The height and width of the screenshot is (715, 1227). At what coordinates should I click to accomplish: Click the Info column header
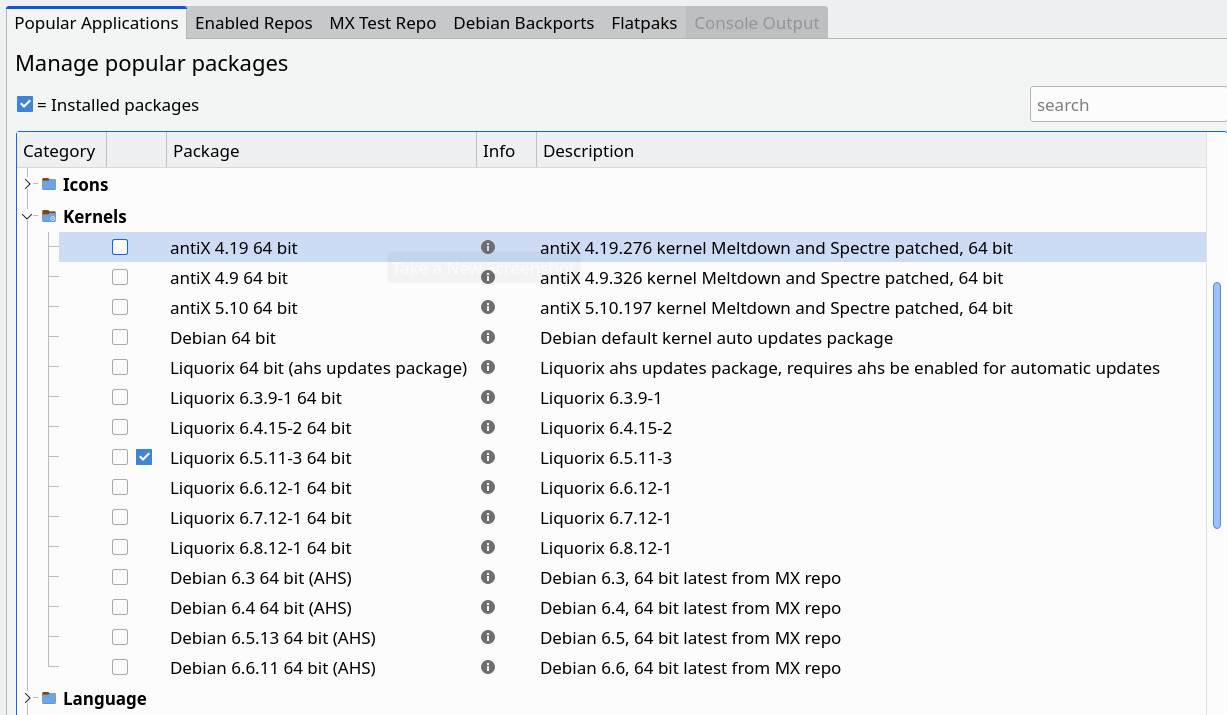[x=506, y=151]
